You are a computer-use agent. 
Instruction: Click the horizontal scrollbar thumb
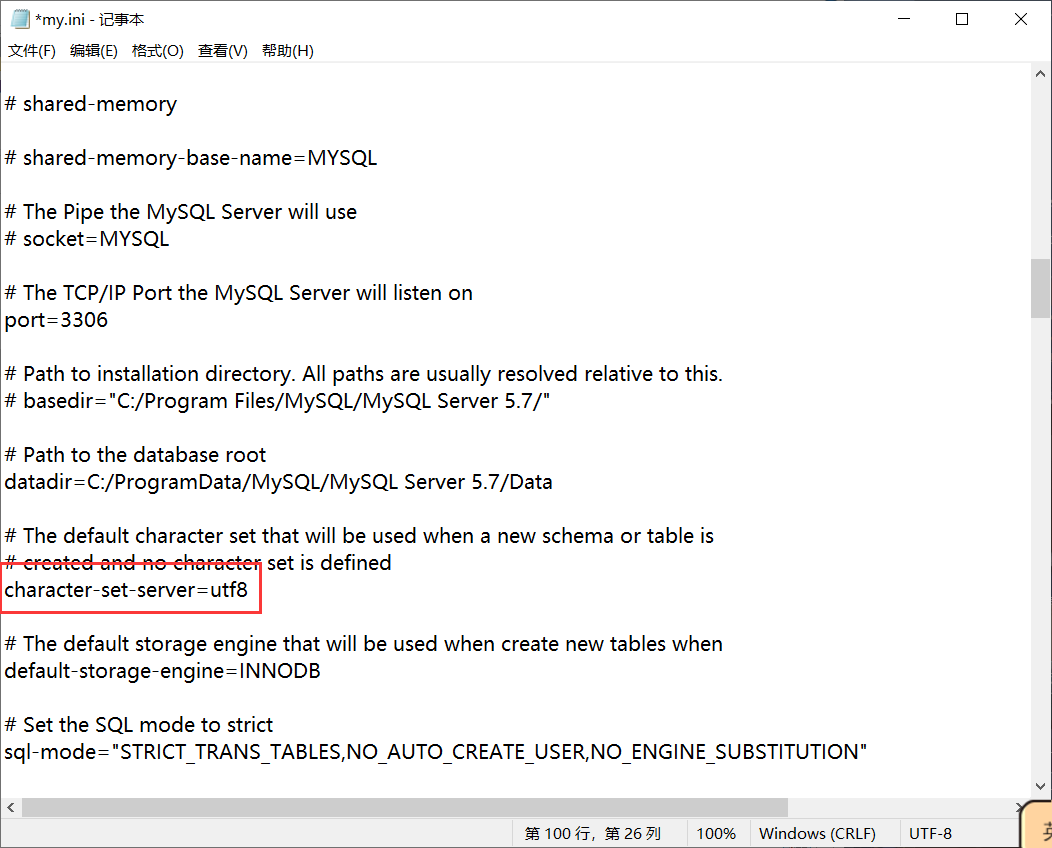point(405,807)
